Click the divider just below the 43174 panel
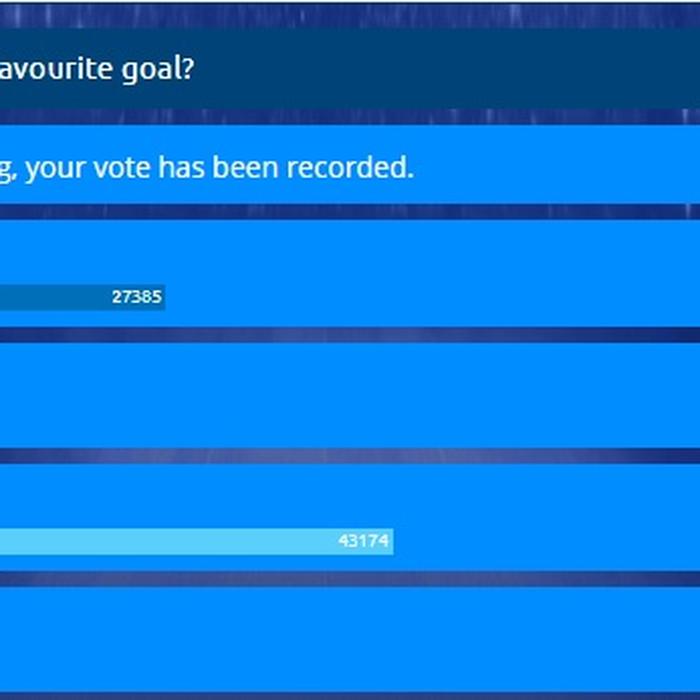The width and height of the screenshot is (700, 700). pos(350,578)
